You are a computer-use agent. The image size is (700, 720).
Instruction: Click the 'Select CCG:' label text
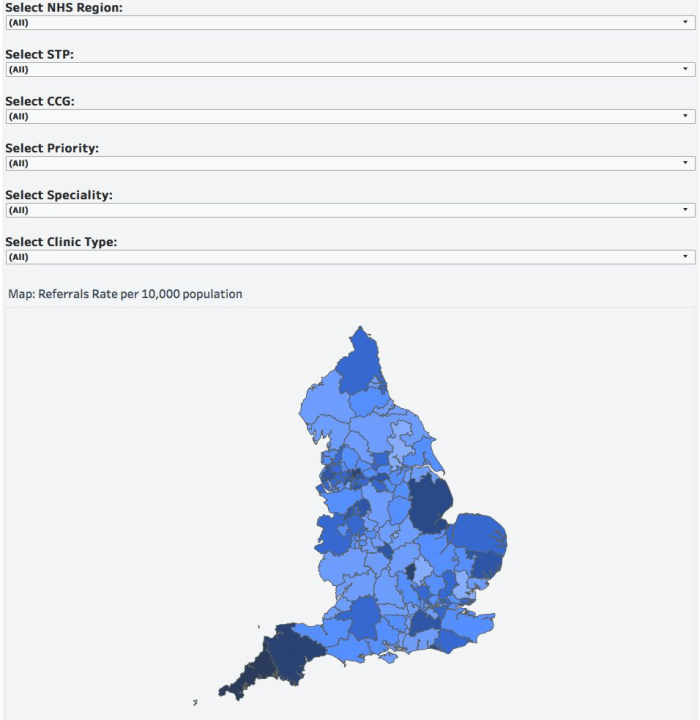click(40, 101)
